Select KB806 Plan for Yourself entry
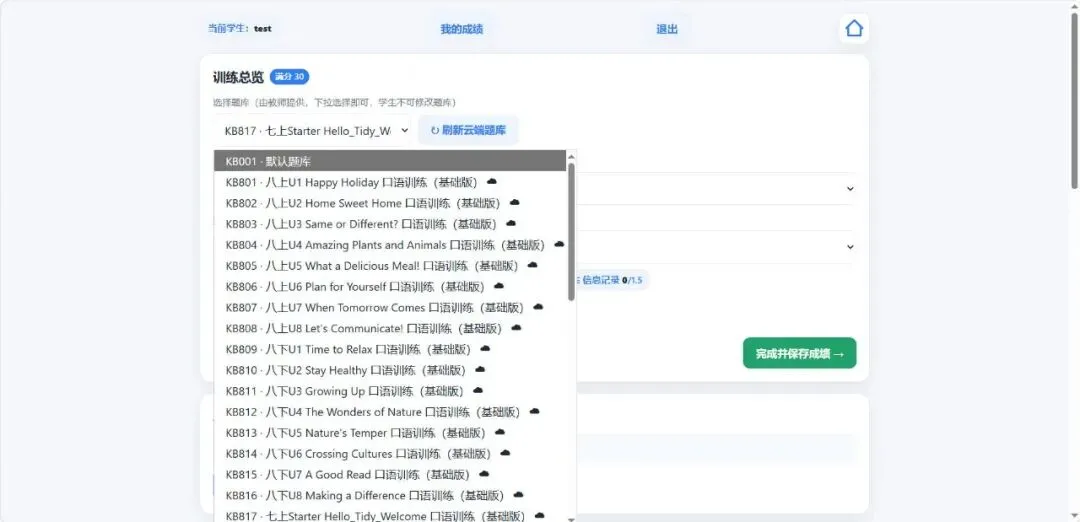The height and width of the screenshot is (522, 1080). [x=390, y=286]
